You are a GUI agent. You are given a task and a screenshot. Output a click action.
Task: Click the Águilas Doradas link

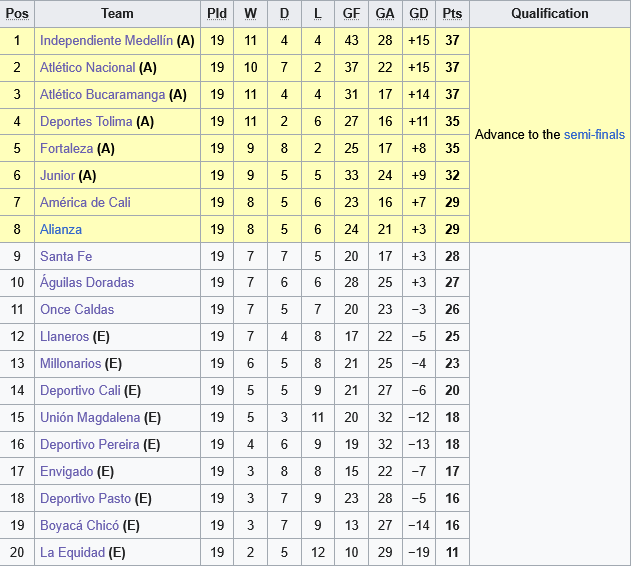(87, 283)
